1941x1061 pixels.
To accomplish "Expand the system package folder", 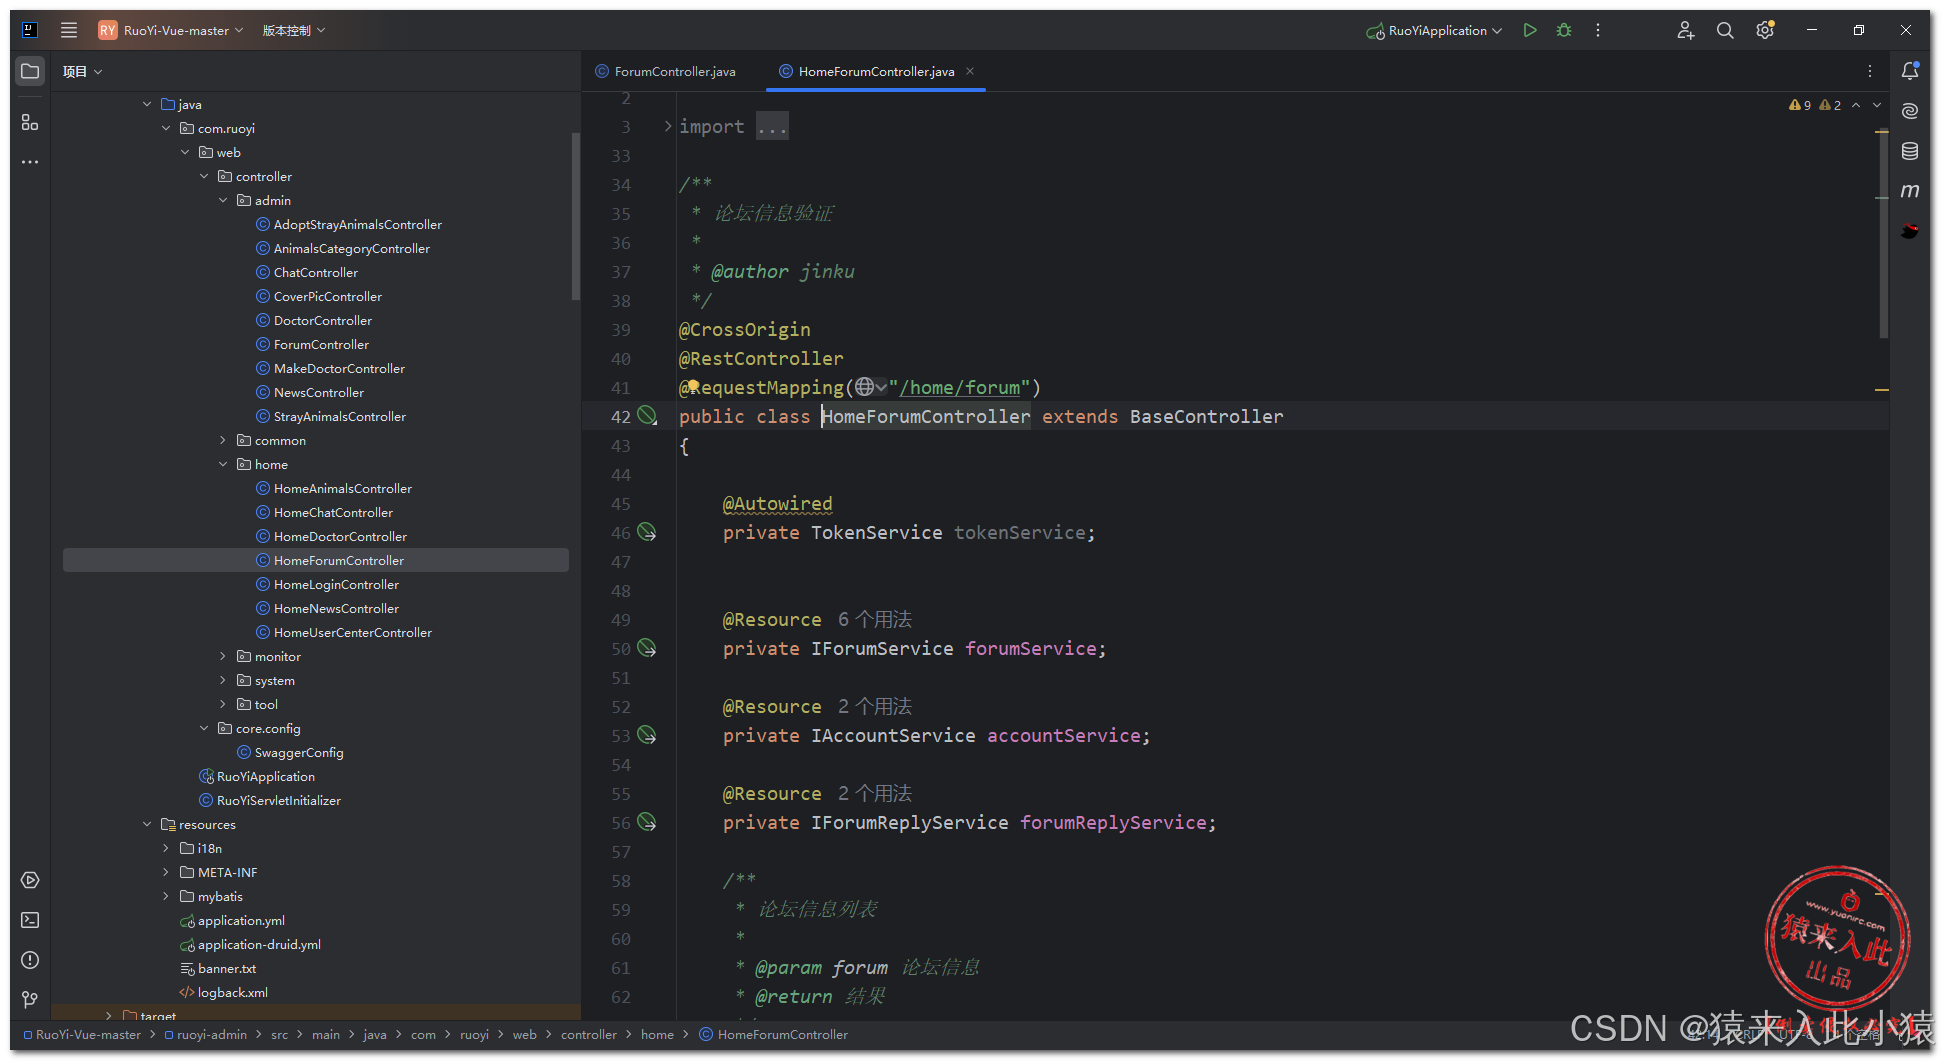I will [x=223, y=680].
